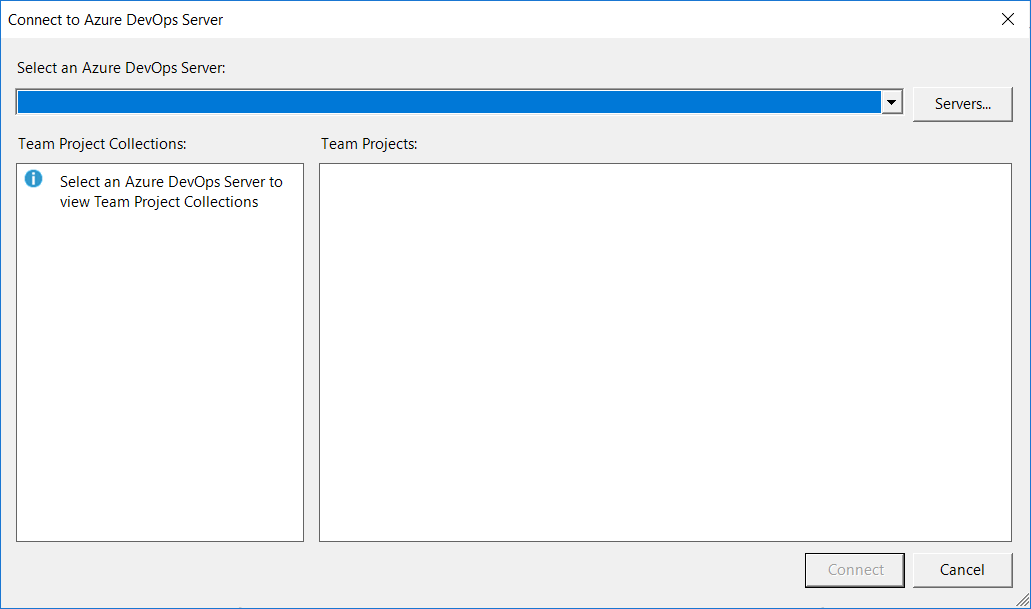1031x609 pixels.
Task: Dismiss the dialog using Cancel
Action: tap(962, 569)
